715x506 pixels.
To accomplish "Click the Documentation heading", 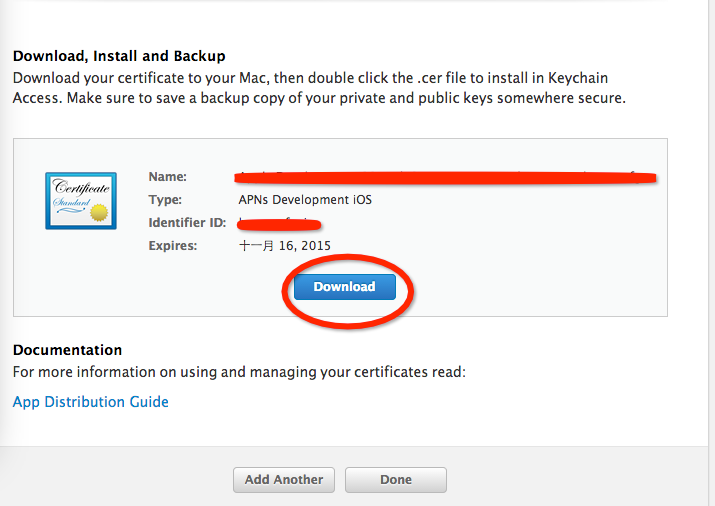I will pyautogui.click(x=67, y=350).
